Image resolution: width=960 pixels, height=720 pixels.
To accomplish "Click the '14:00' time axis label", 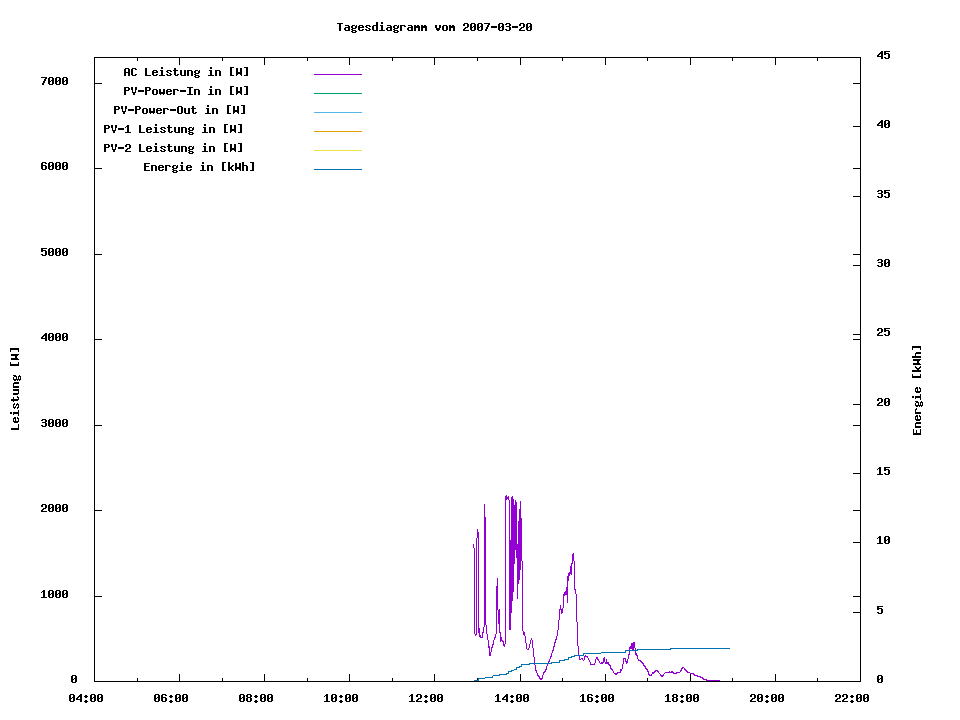I will coord(512,699).
